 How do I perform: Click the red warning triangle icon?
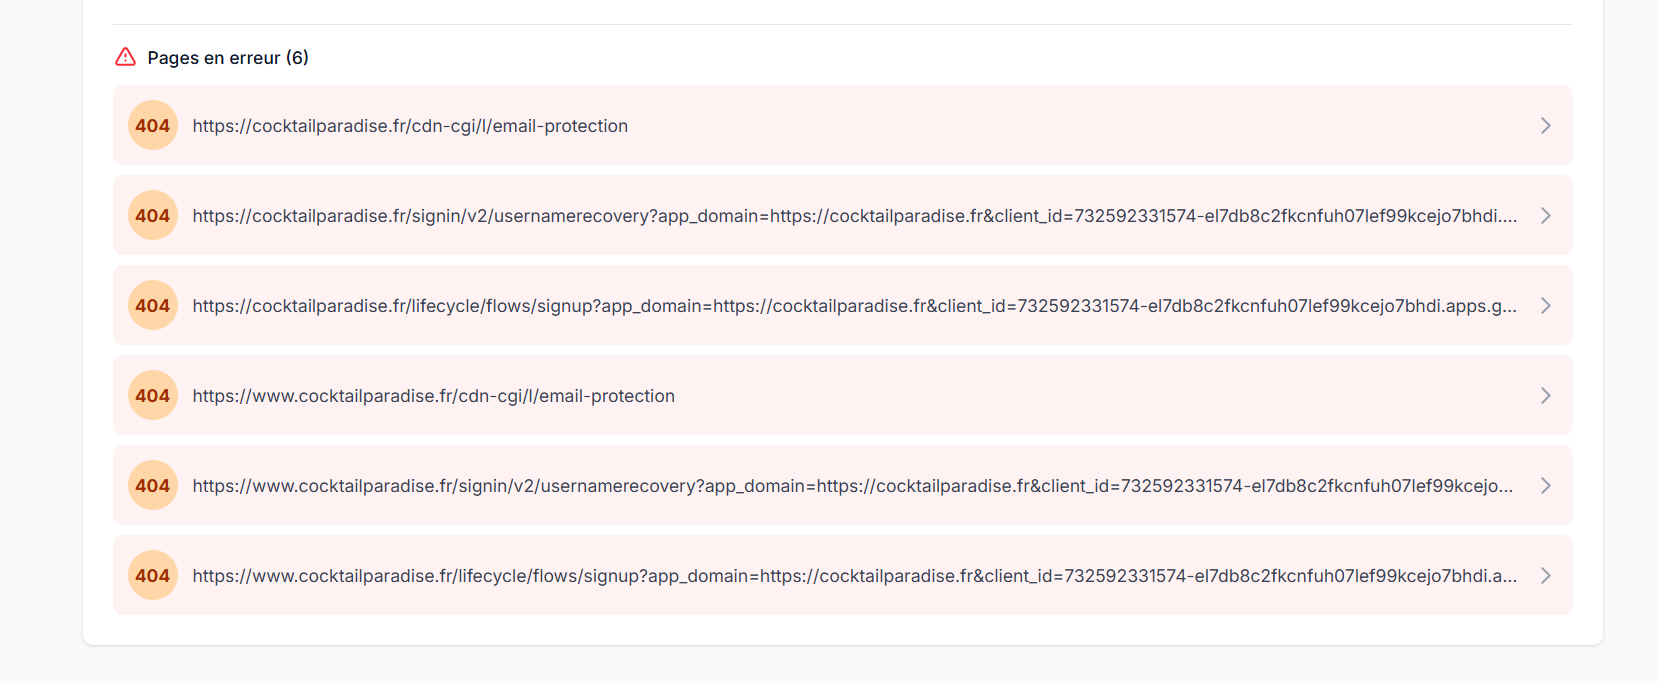(125, 57)
